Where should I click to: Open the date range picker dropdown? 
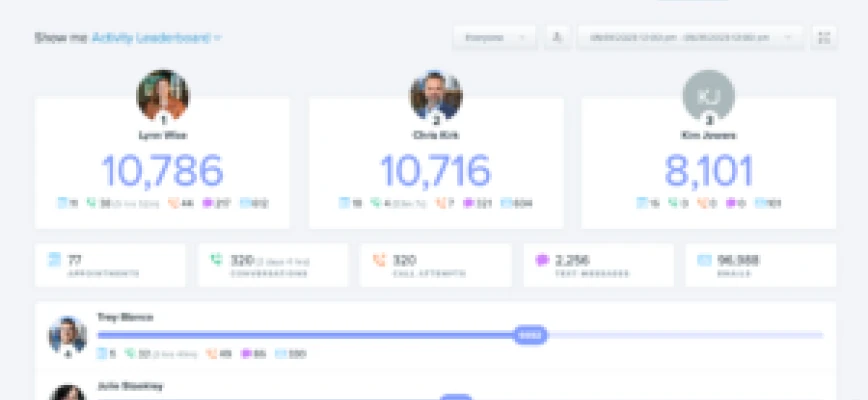pos(690,38)
